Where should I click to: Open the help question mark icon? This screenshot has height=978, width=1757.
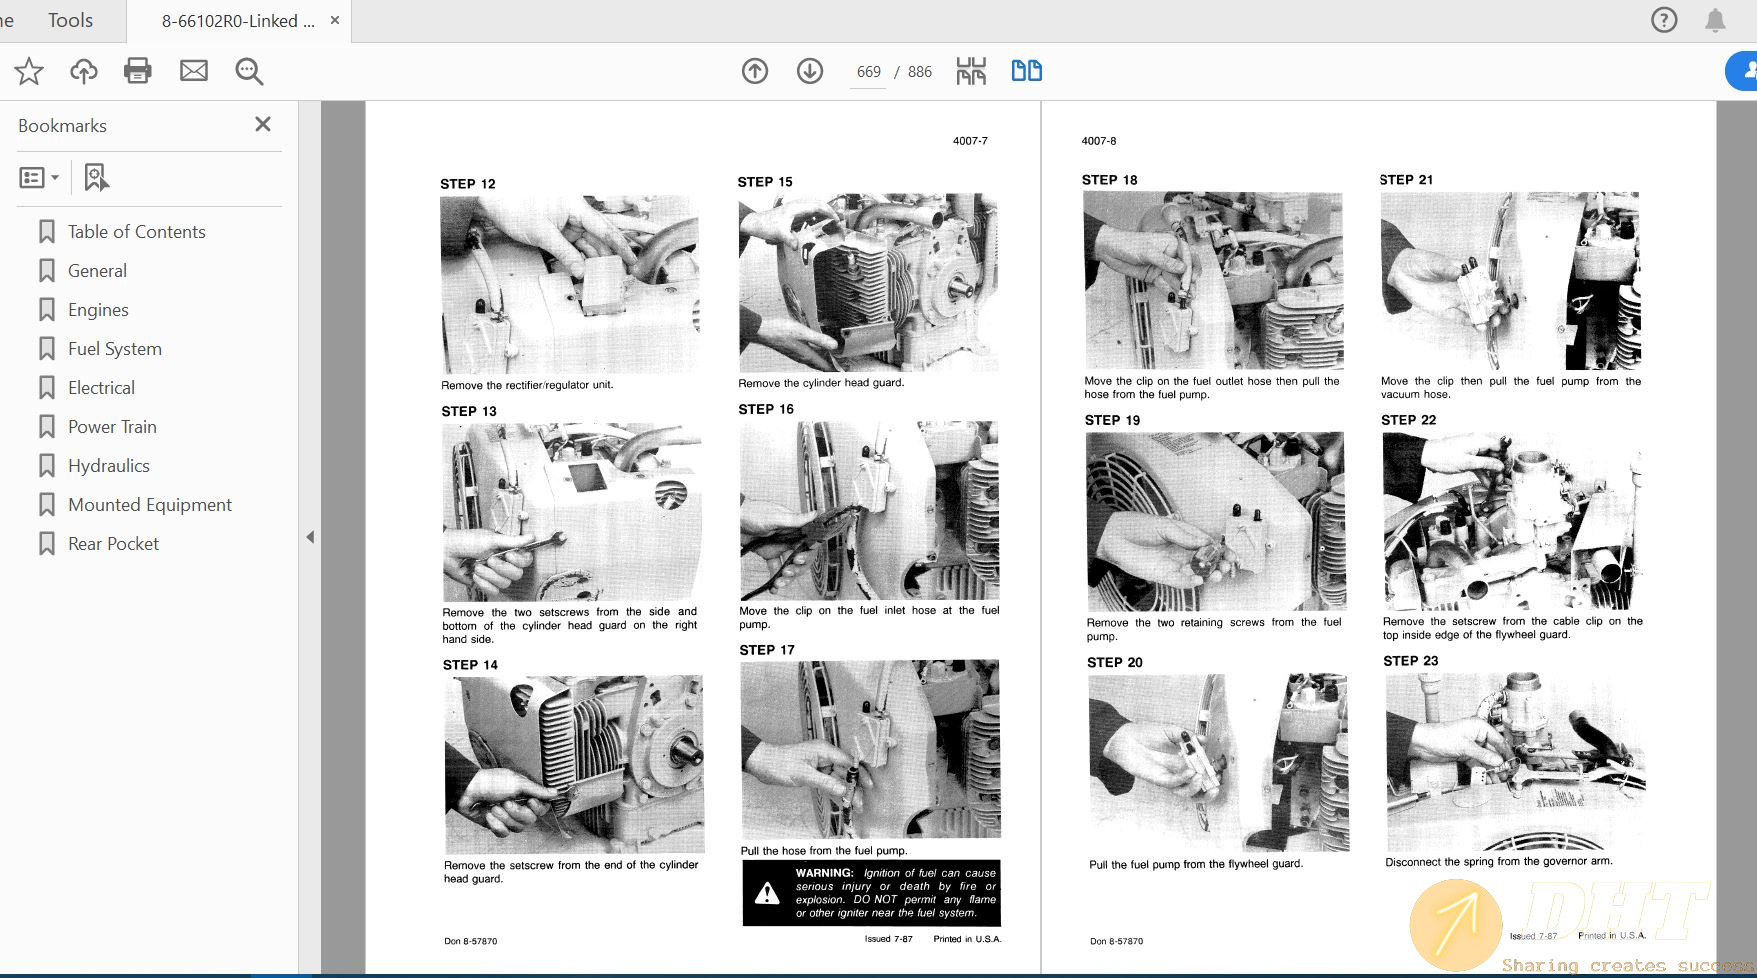tap(1664, 20)
